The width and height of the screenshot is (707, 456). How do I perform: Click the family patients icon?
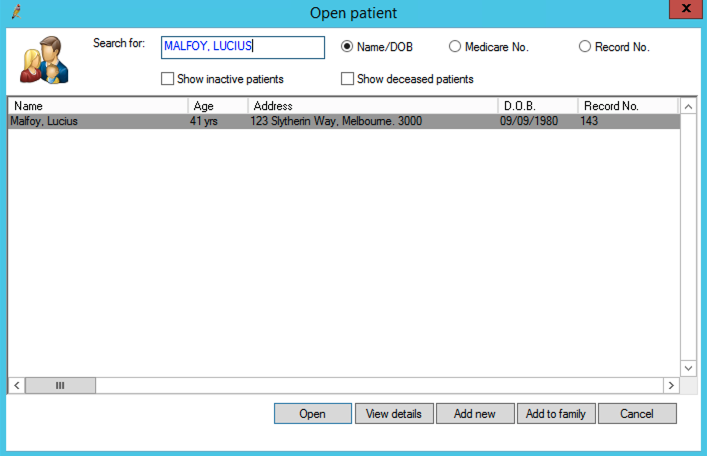click(44, 60)
